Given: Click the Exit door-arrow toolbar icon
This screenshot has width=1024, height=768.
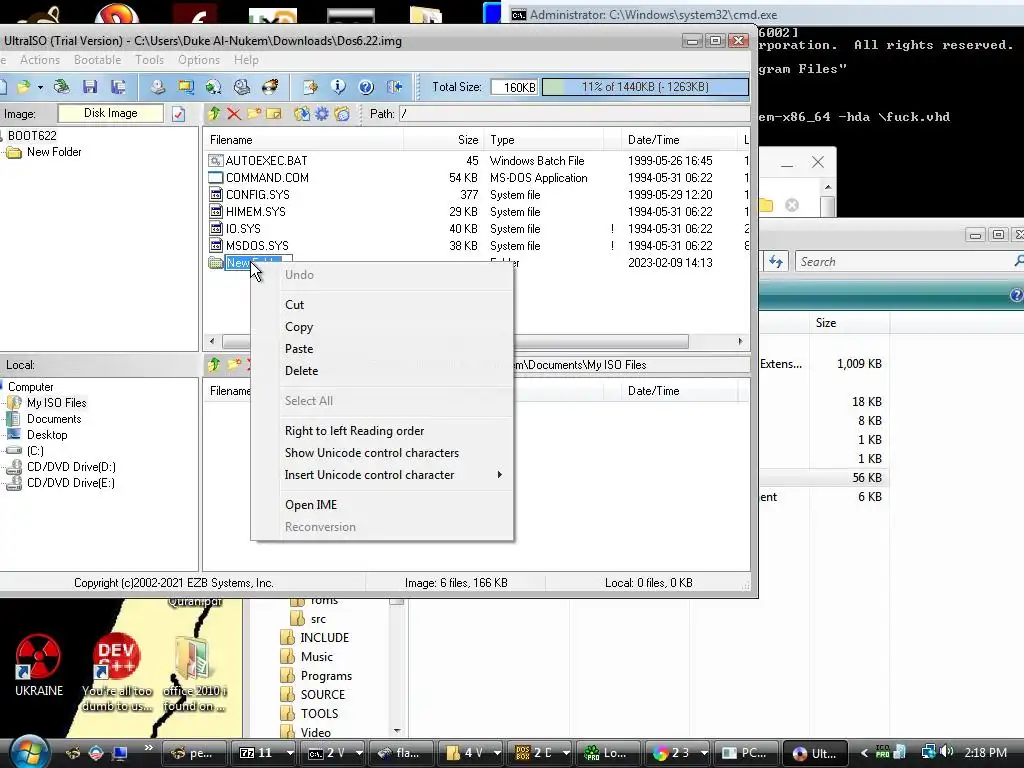Looking at the screenshot, I should click(x=394, y=86).
